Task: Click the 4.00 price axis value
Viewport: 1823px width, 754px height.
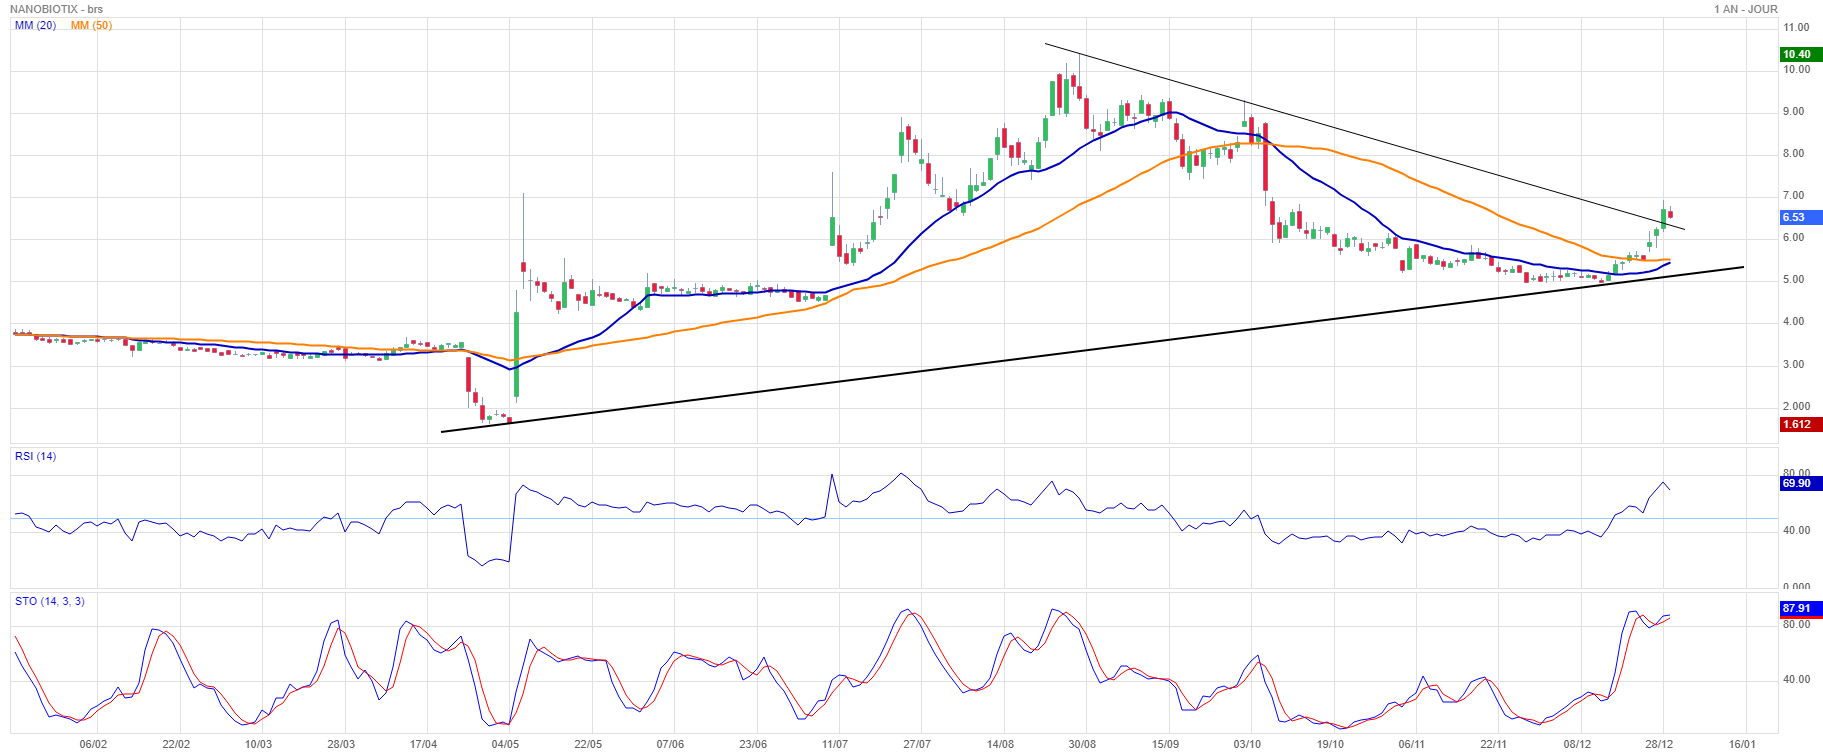Action: [x=1794, y=322]
